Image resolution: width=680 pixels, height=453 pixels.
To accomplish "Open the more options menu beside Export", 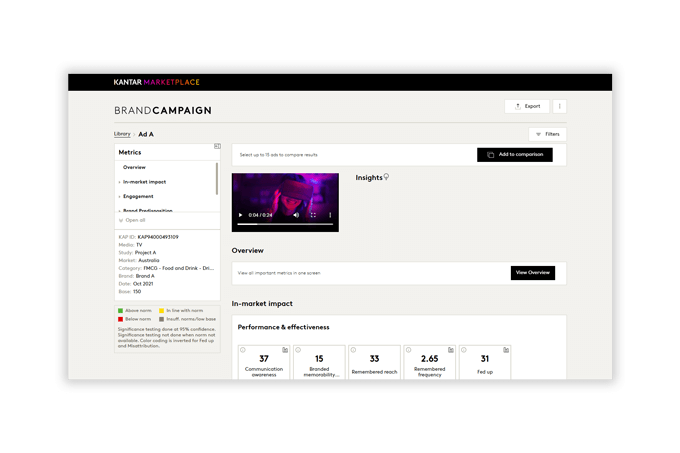I will [x=559, y=106].
